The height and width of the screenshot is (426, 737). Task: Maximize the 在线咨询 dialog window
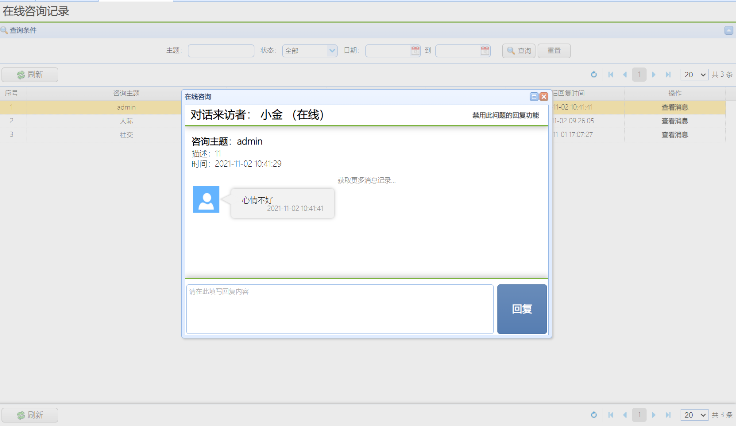coord(534,96)
